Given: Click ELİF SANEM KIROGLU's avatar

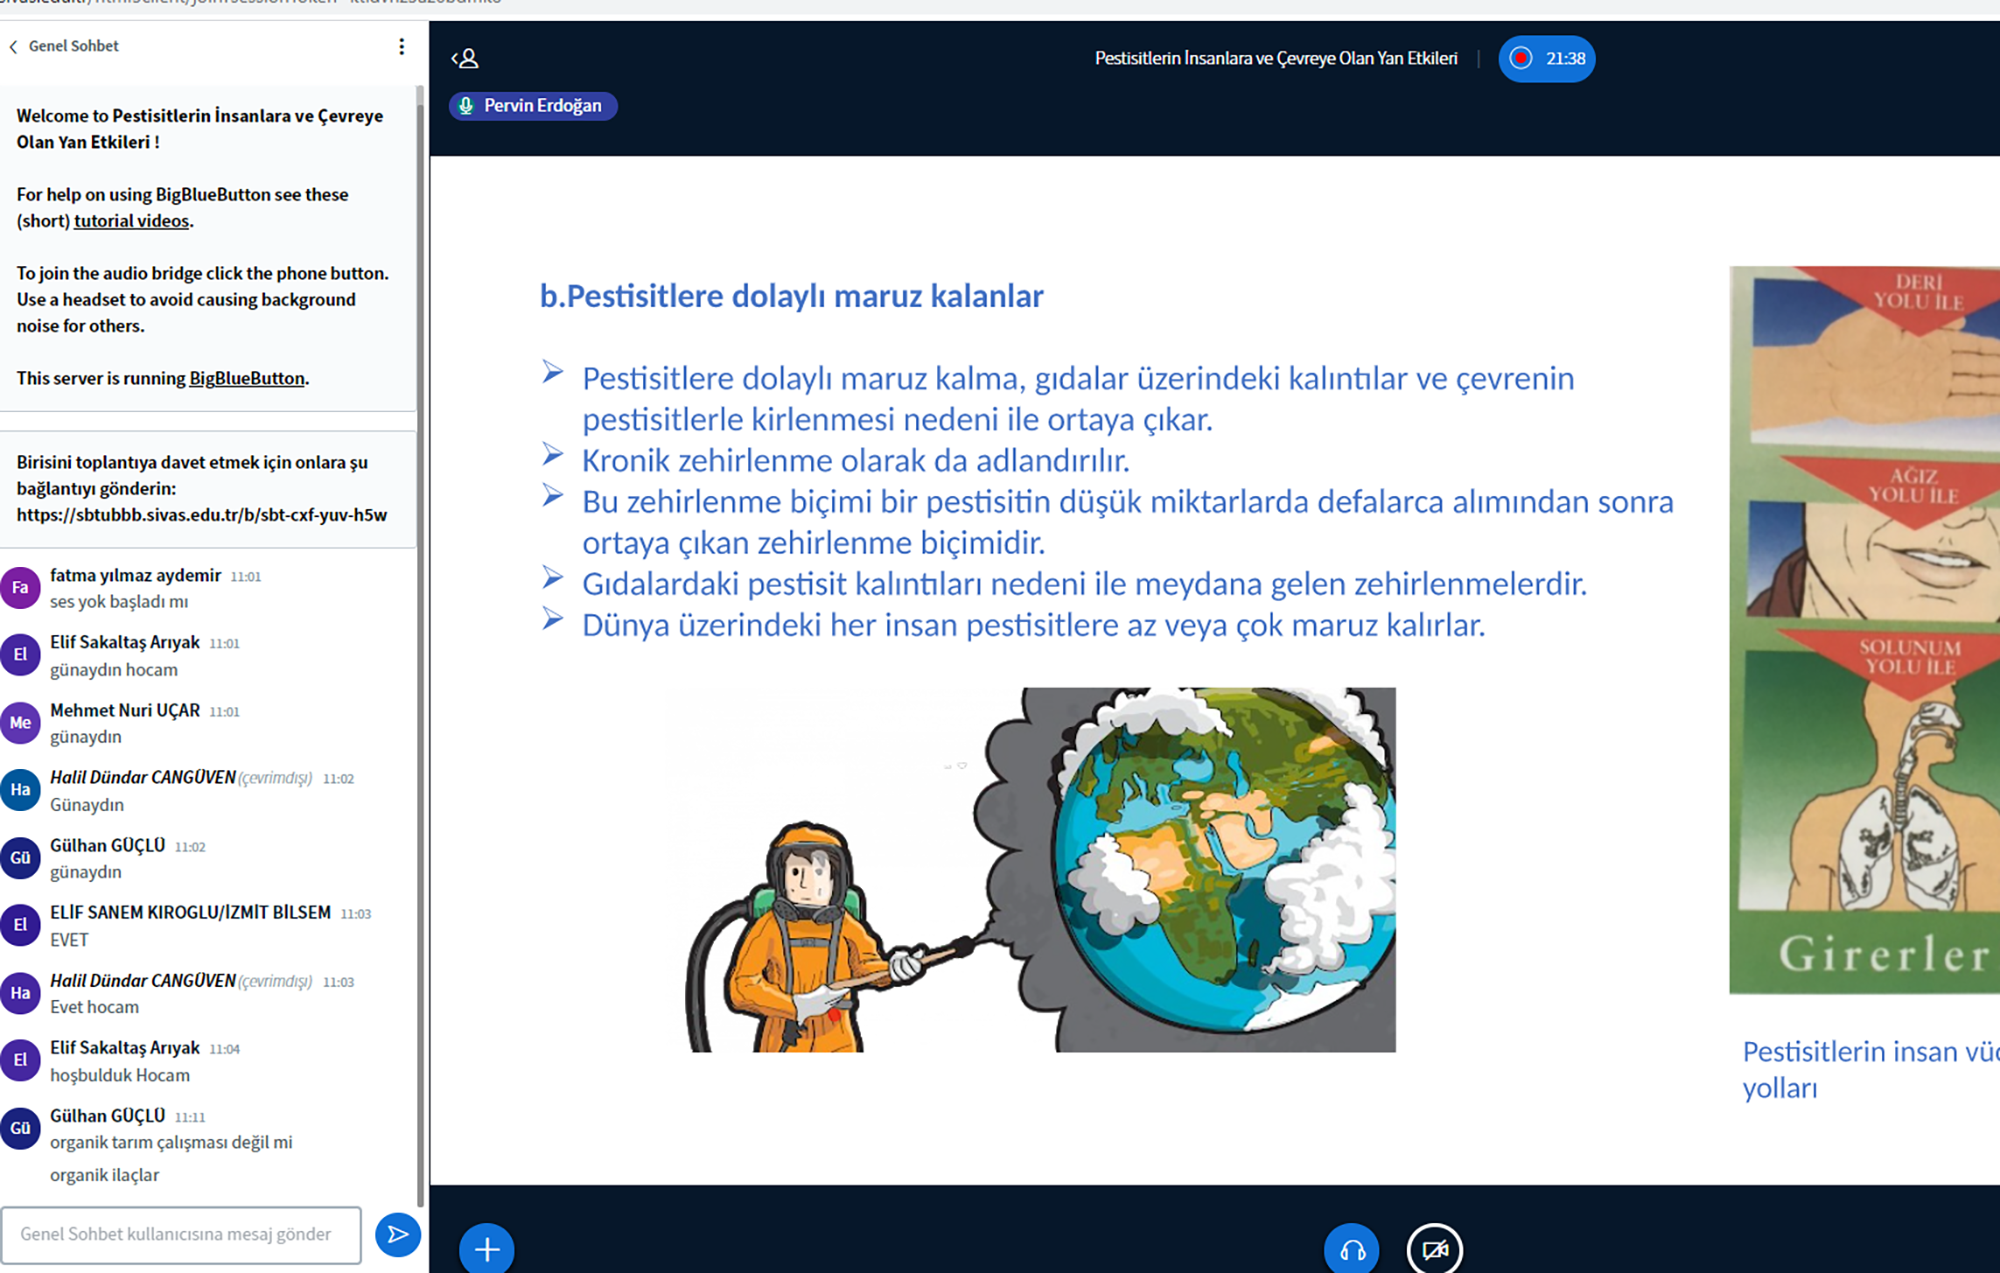Looking at the screenshot, I should click(20, 925).
